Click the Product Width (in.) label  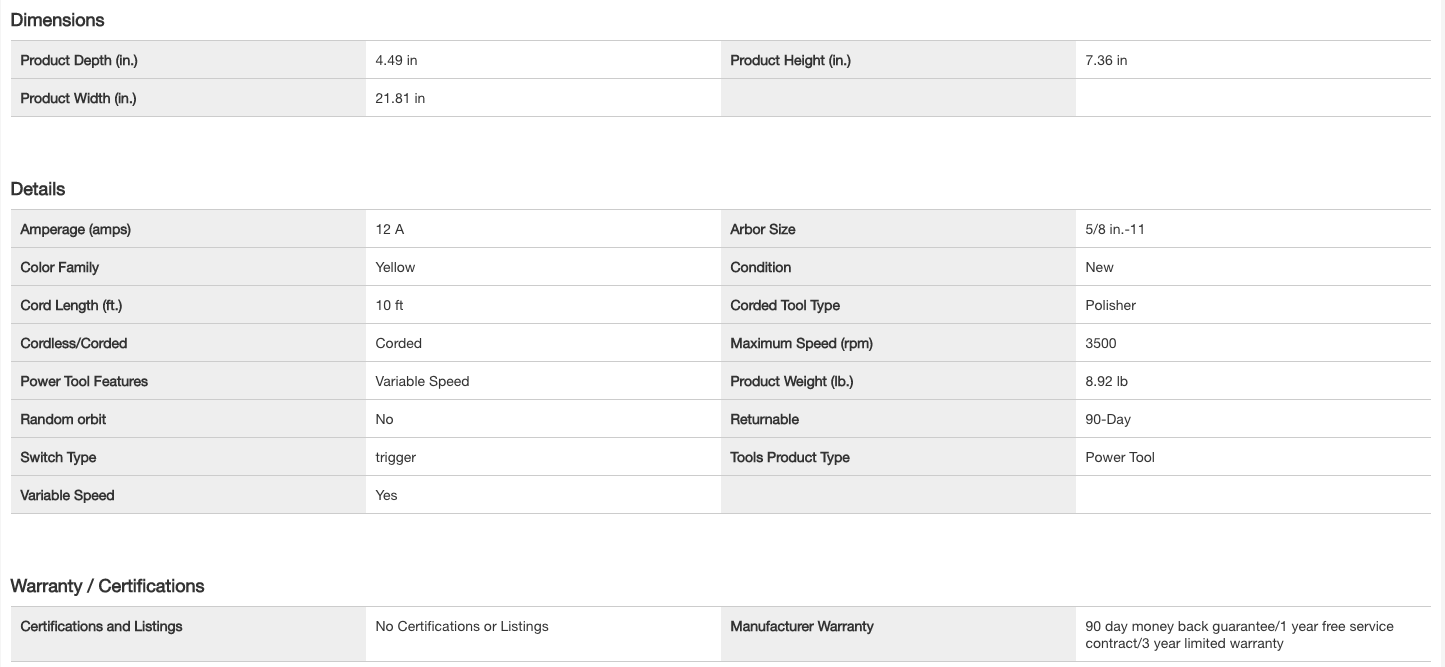pos(78,98)
